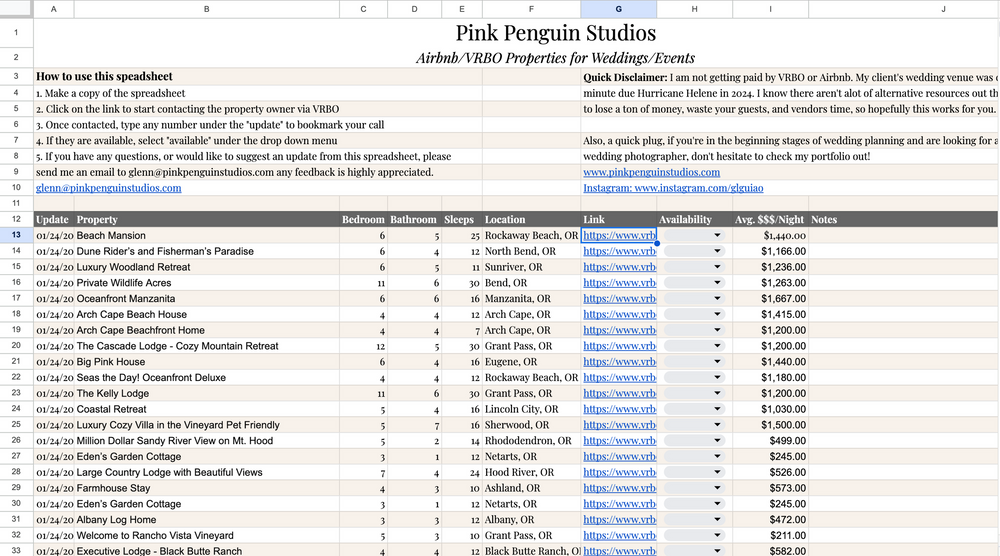Select the Manzanita, OR location cell
1000x556 pixels.
[531, 298]
